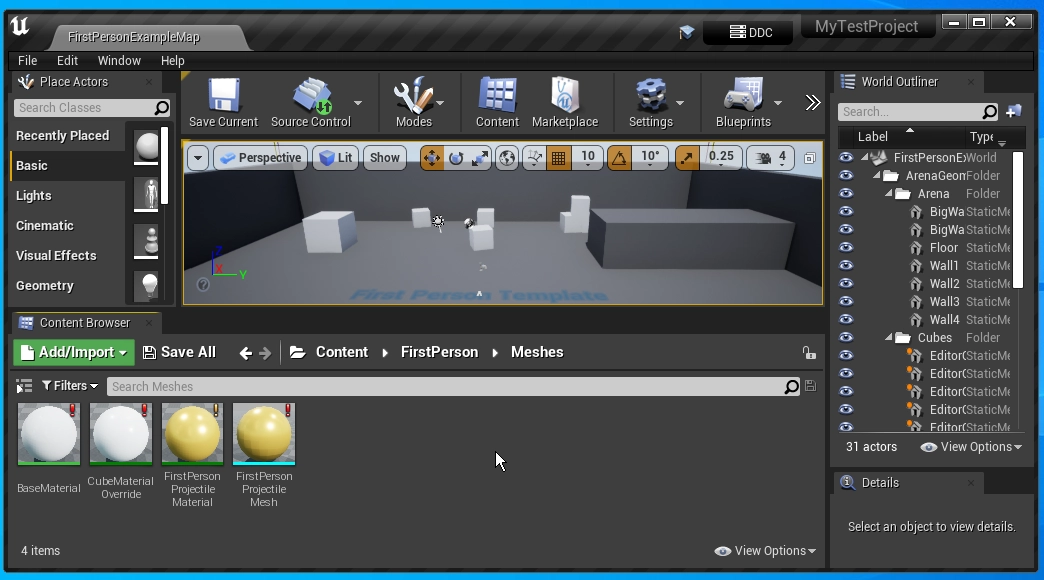Lock the Content Browser with padlock icon
Viewport: 1044px width, 580px height.
[x=809, y=352]
